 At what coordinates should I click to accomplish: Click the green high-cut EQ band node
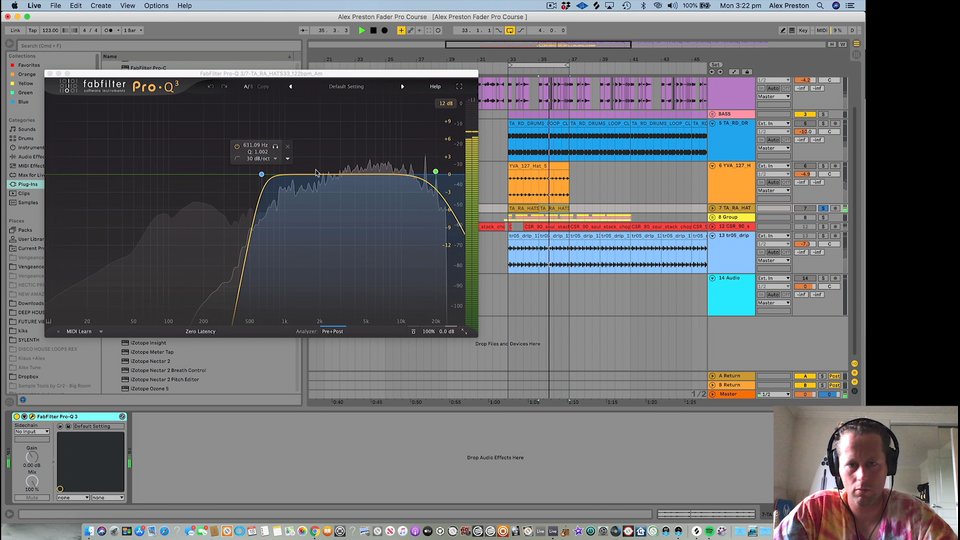[x=435, y=171]
